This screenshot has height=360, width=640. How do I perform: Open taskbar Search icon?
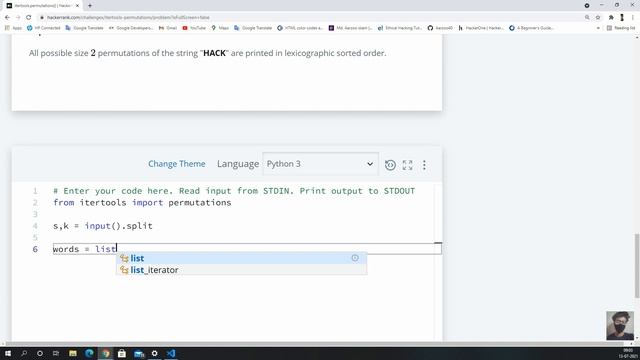pyautogui.click(x=24, y=353)
